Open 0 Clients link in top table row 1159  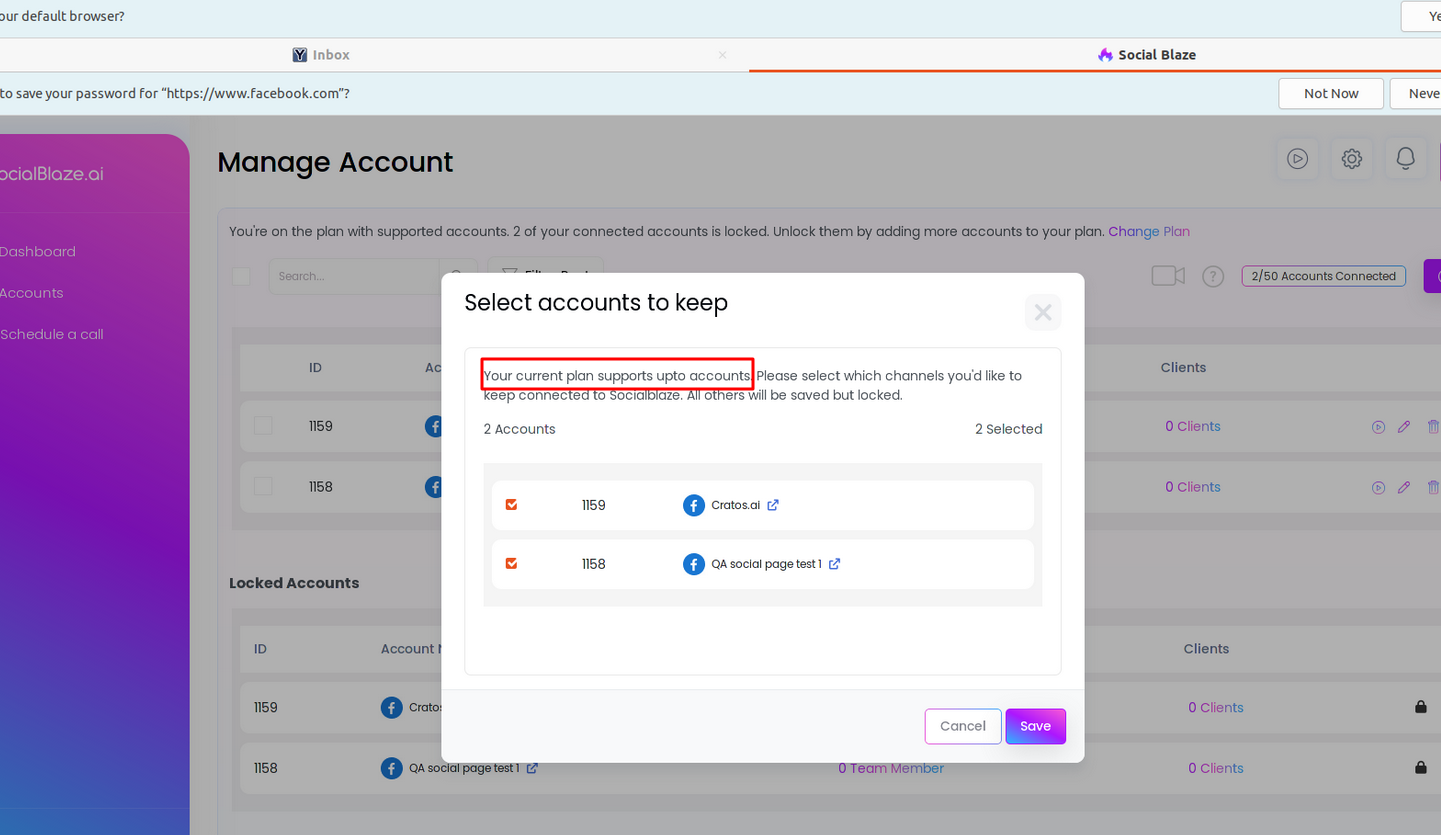click(x=1193, y=426)
